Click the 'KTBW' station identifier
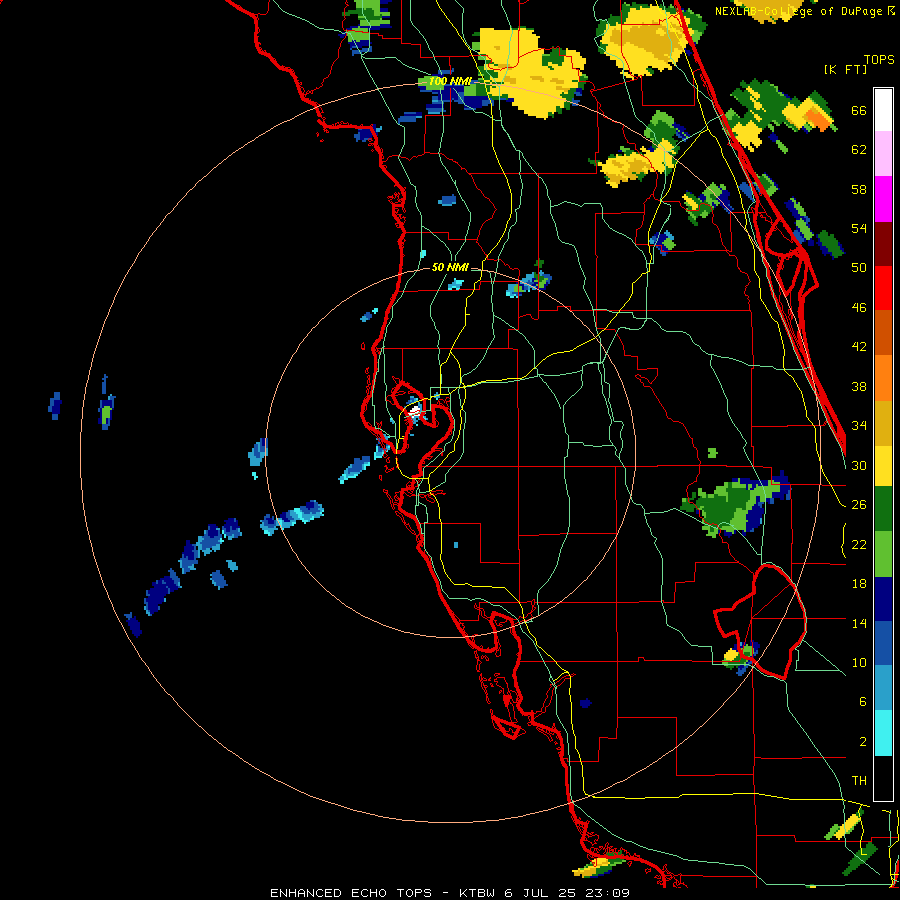 tap(477, 893)
